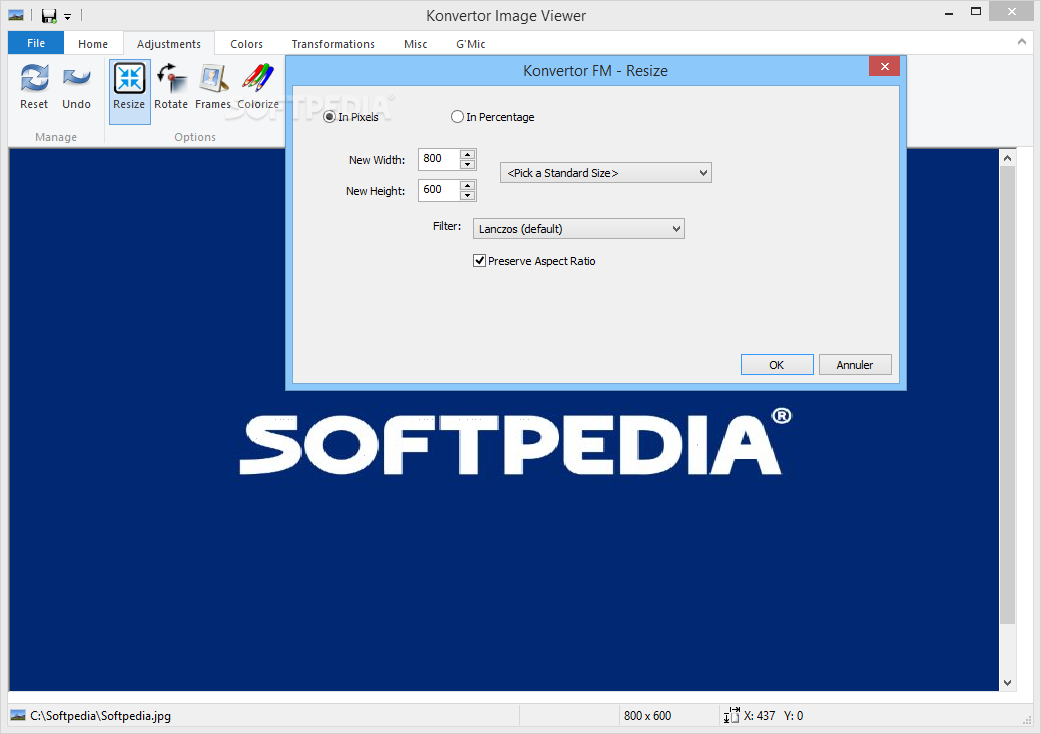Click vertical scrollbar down arrow
The height and width of the screenshot is (734, 1041).
tap(1007, 682)
